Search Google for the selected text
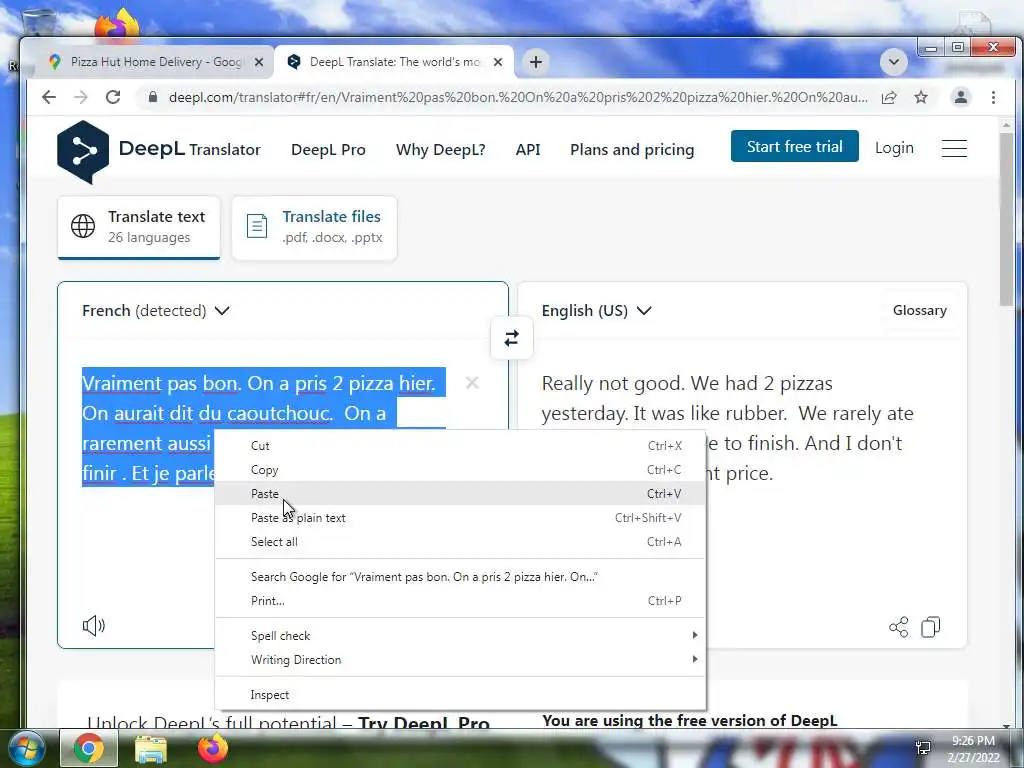The image size is (1024, 768). coord(460,577)
